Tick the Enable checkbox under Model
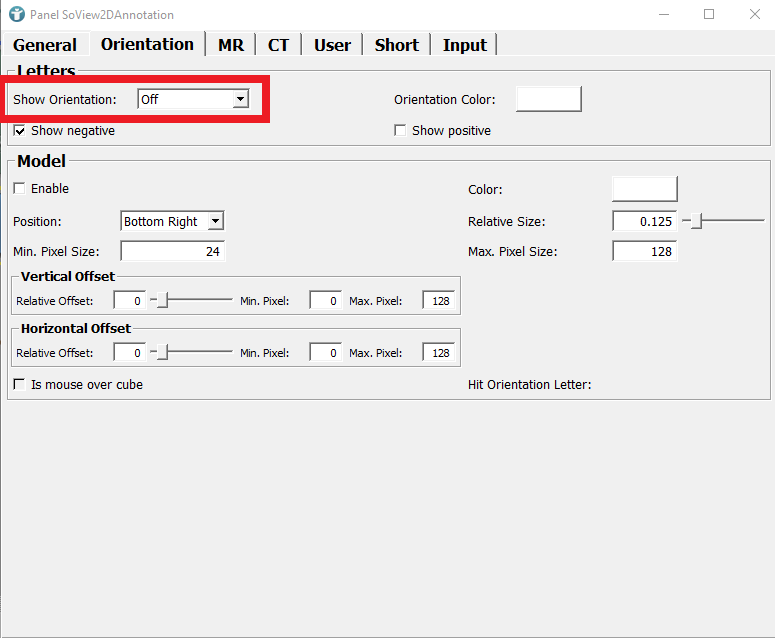The image size is (775, 638). tap(20, 188)
